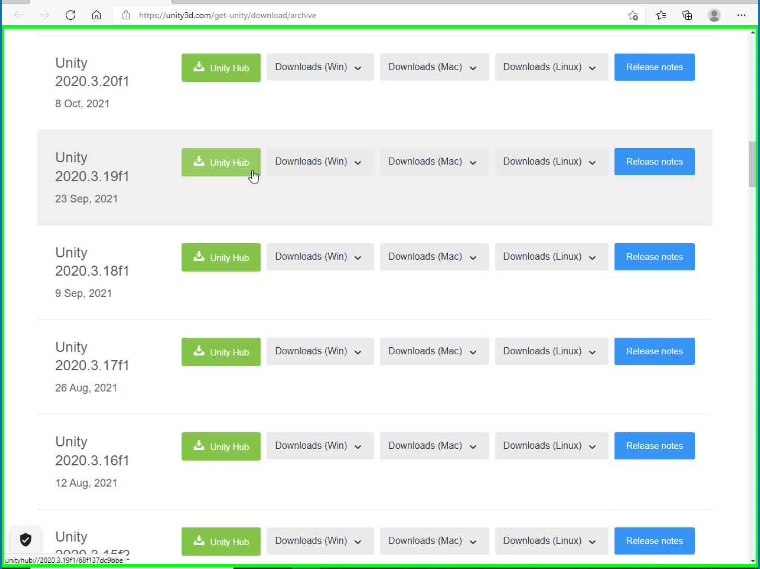Click Unity Hub button in bottom partially visible row
The image size is (760, 569).
[221, 541]
